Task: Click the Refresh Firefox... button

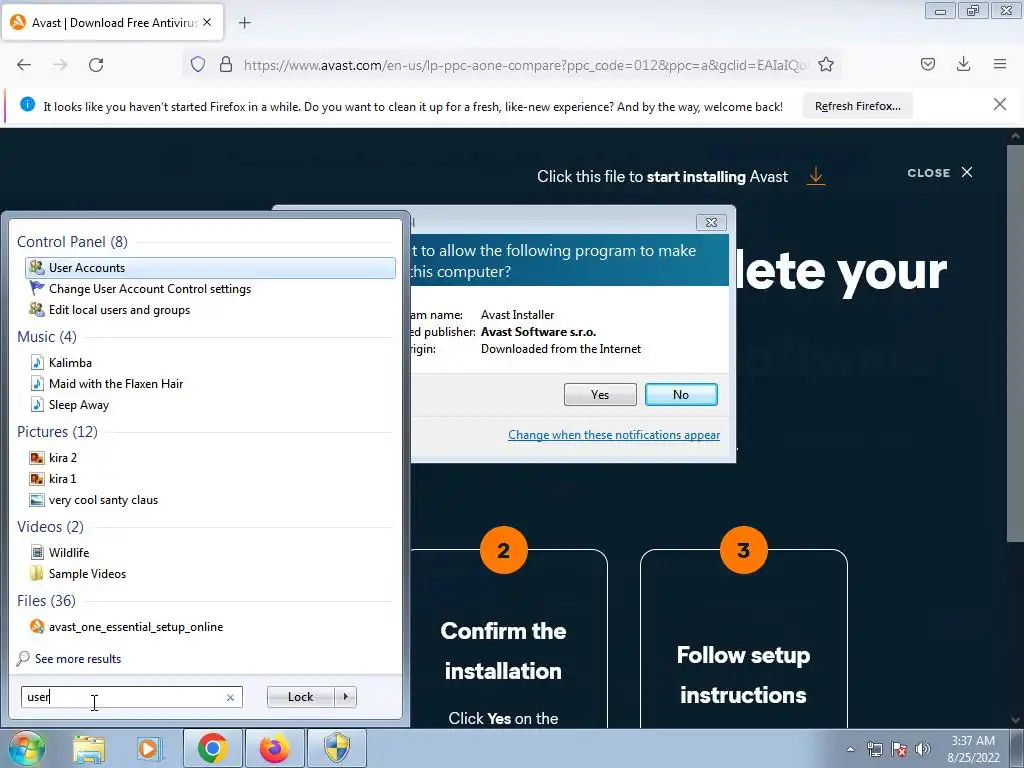Action: pos(857,106)
